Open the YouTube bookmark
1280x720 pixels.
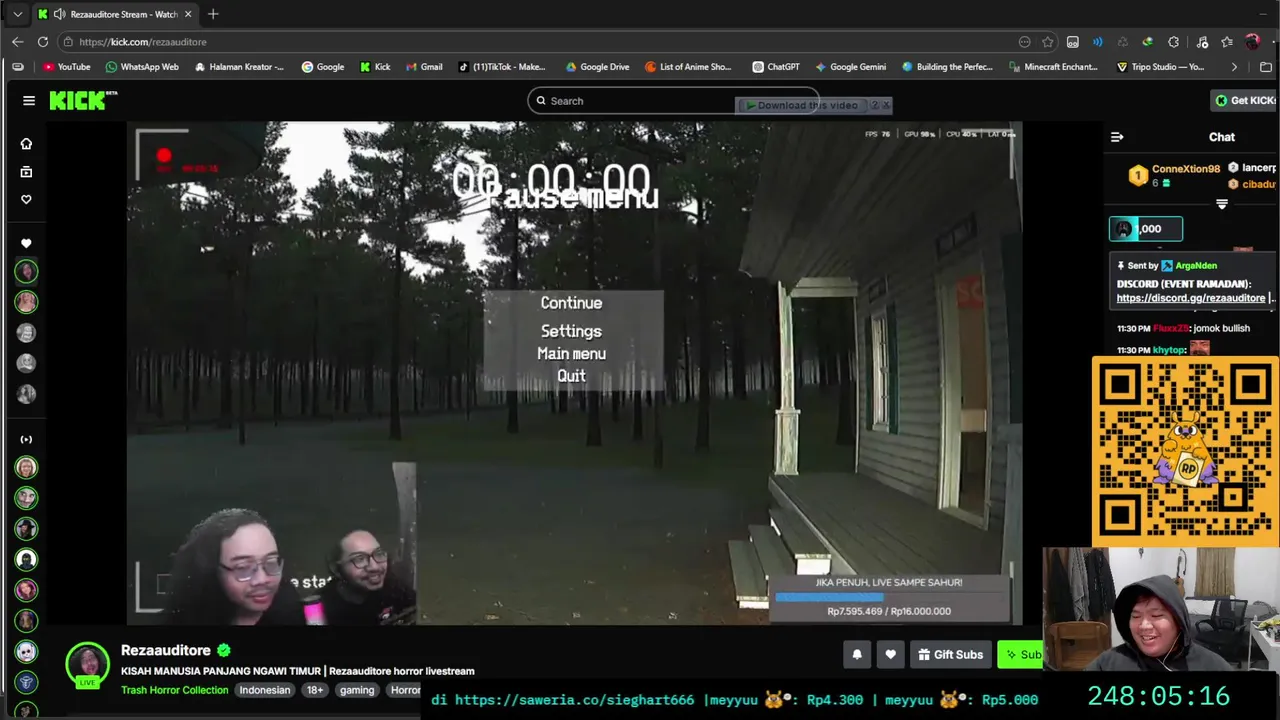pyautogui.click(x=66, y=67)
